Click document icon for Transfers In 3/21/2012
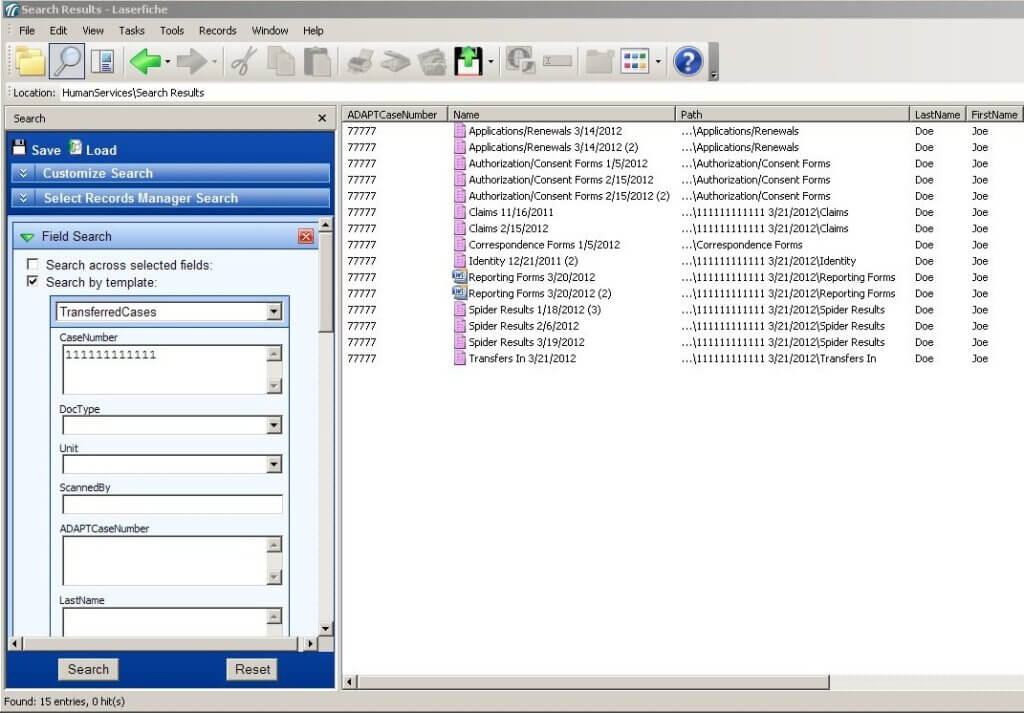Image resolution: width=1024 pixels, height=713 pixels. pyautogui.click(x=460, y=358)
